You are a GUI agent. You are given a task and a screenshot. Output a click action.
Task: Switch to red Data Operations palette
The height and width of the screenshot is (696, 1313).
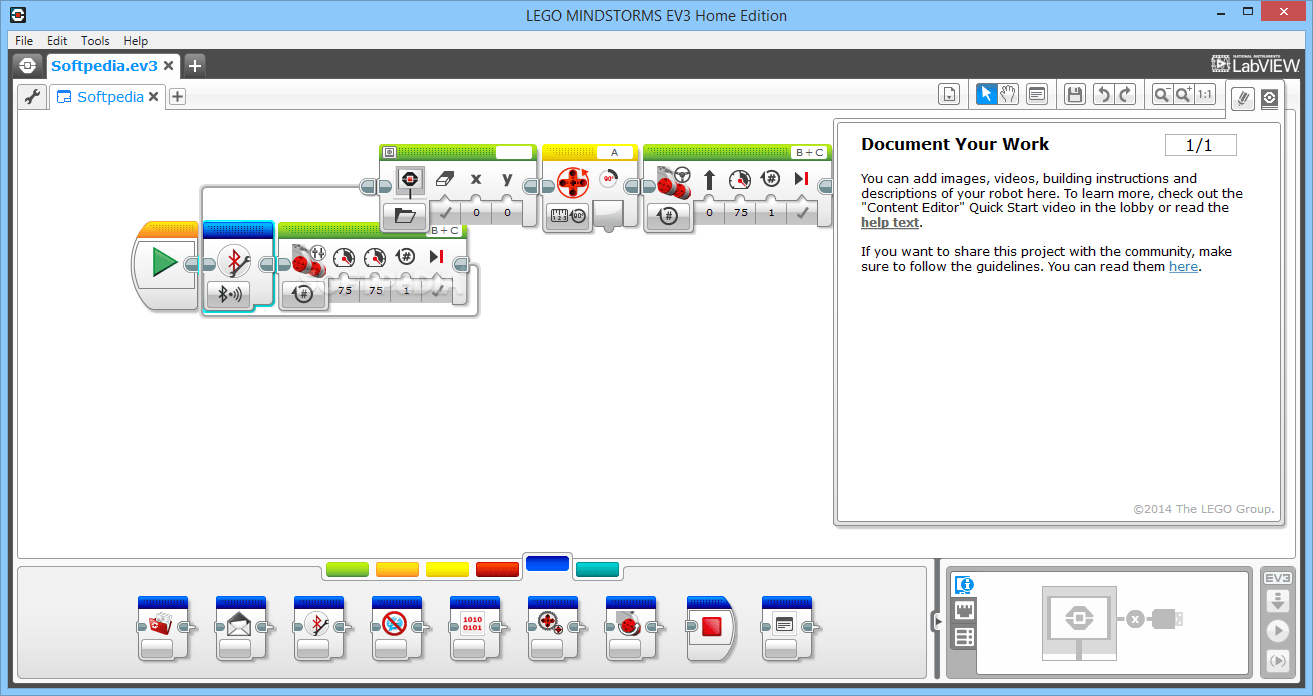coord(497,570)
